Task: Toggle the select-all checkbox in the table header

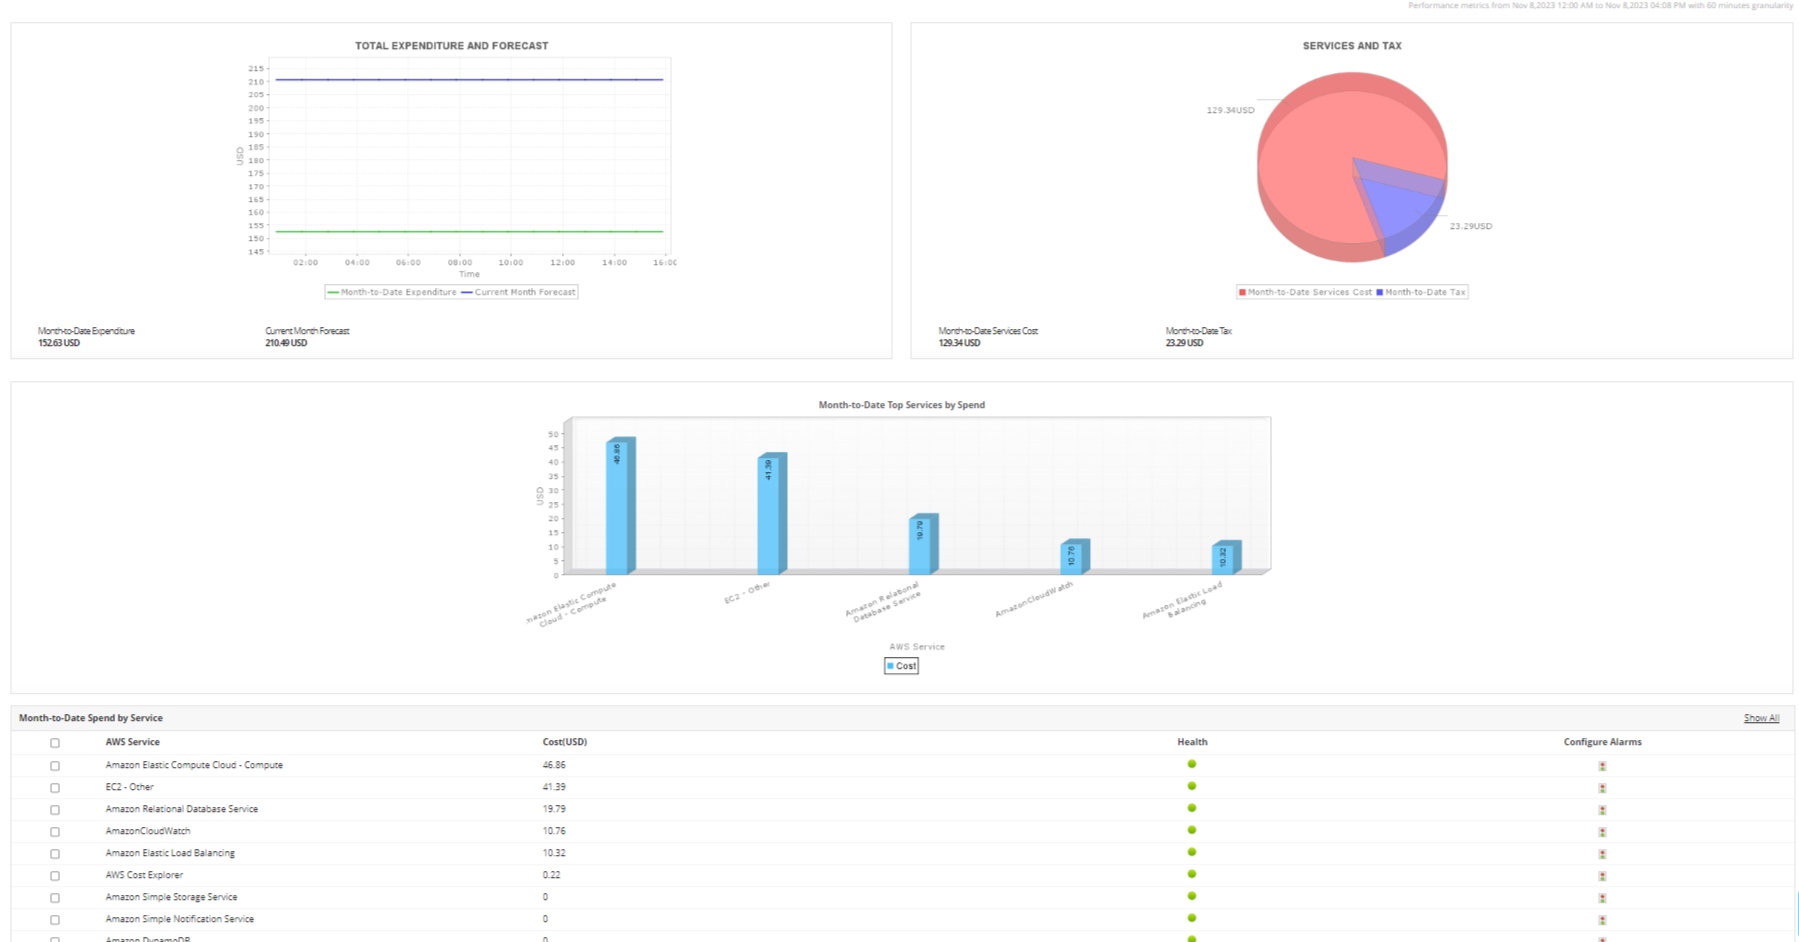Action: click(x=55, y=742)
